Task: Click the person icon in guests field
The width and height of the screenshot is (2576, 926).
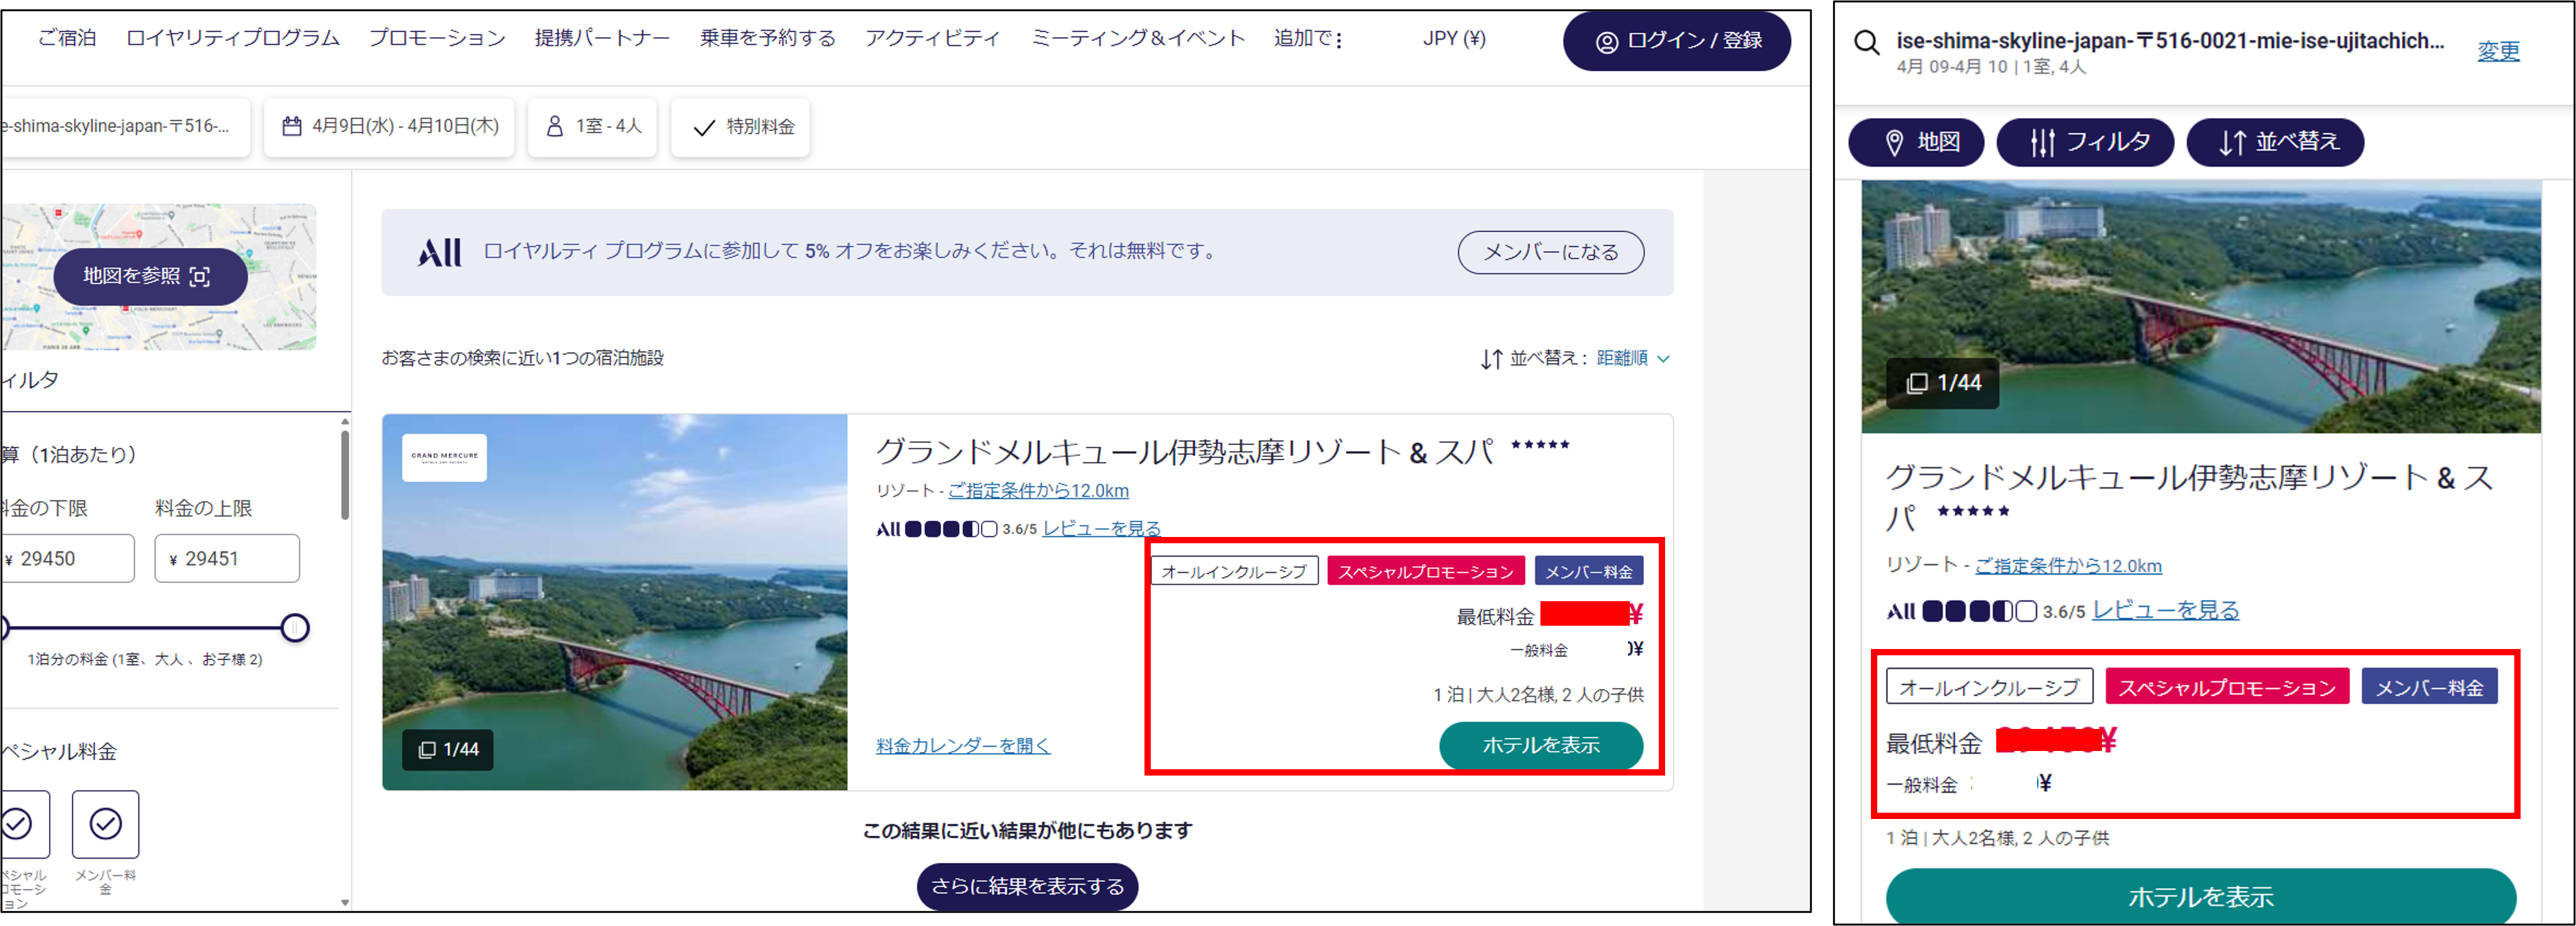Action: coord(555,127)
